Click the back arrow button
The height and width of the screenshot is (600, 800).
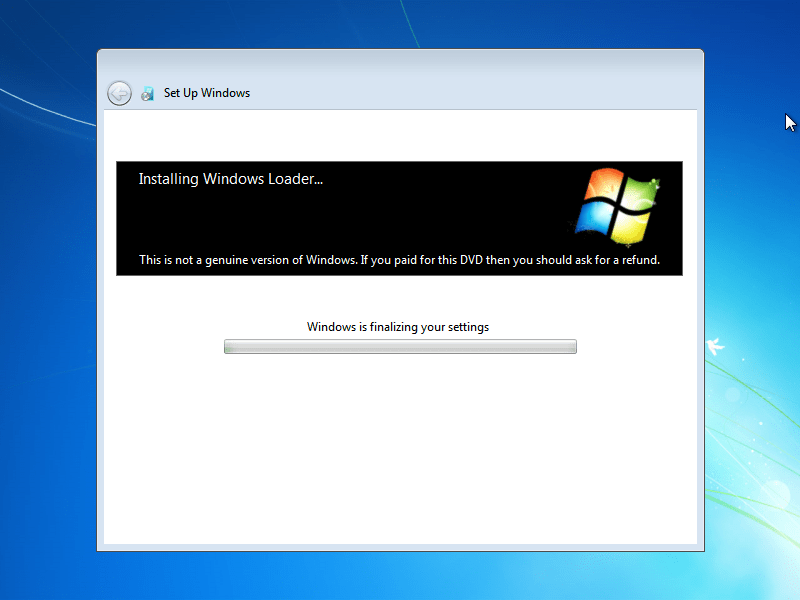click(x=119, y=93)
